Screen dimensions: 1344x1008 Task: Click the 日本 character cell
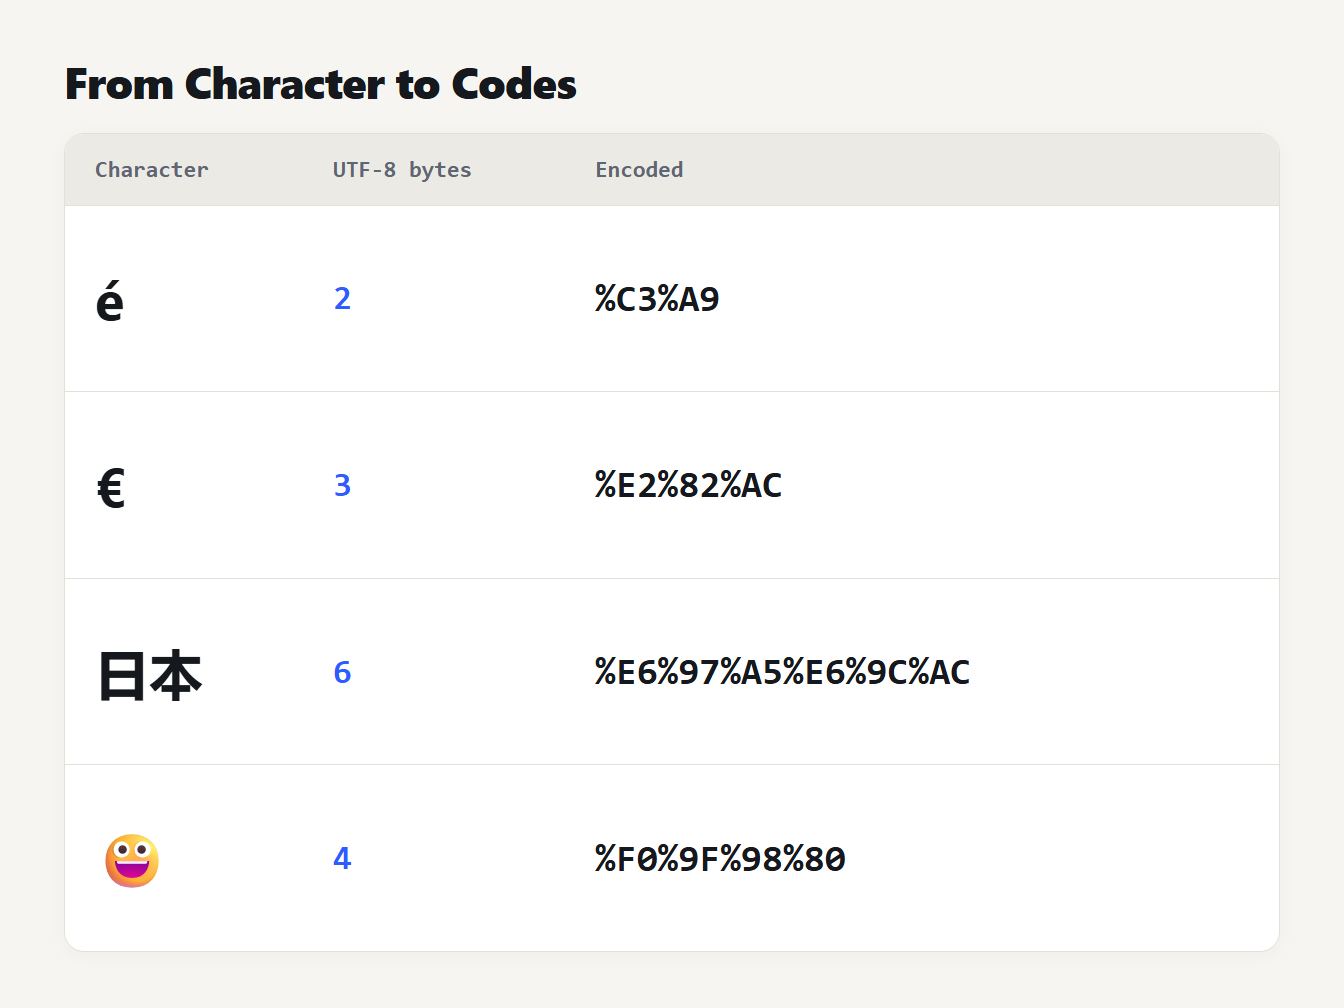150,676
